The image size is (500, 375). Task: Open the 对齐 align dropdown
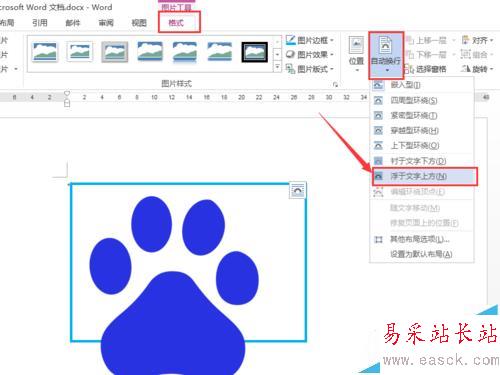477,40
